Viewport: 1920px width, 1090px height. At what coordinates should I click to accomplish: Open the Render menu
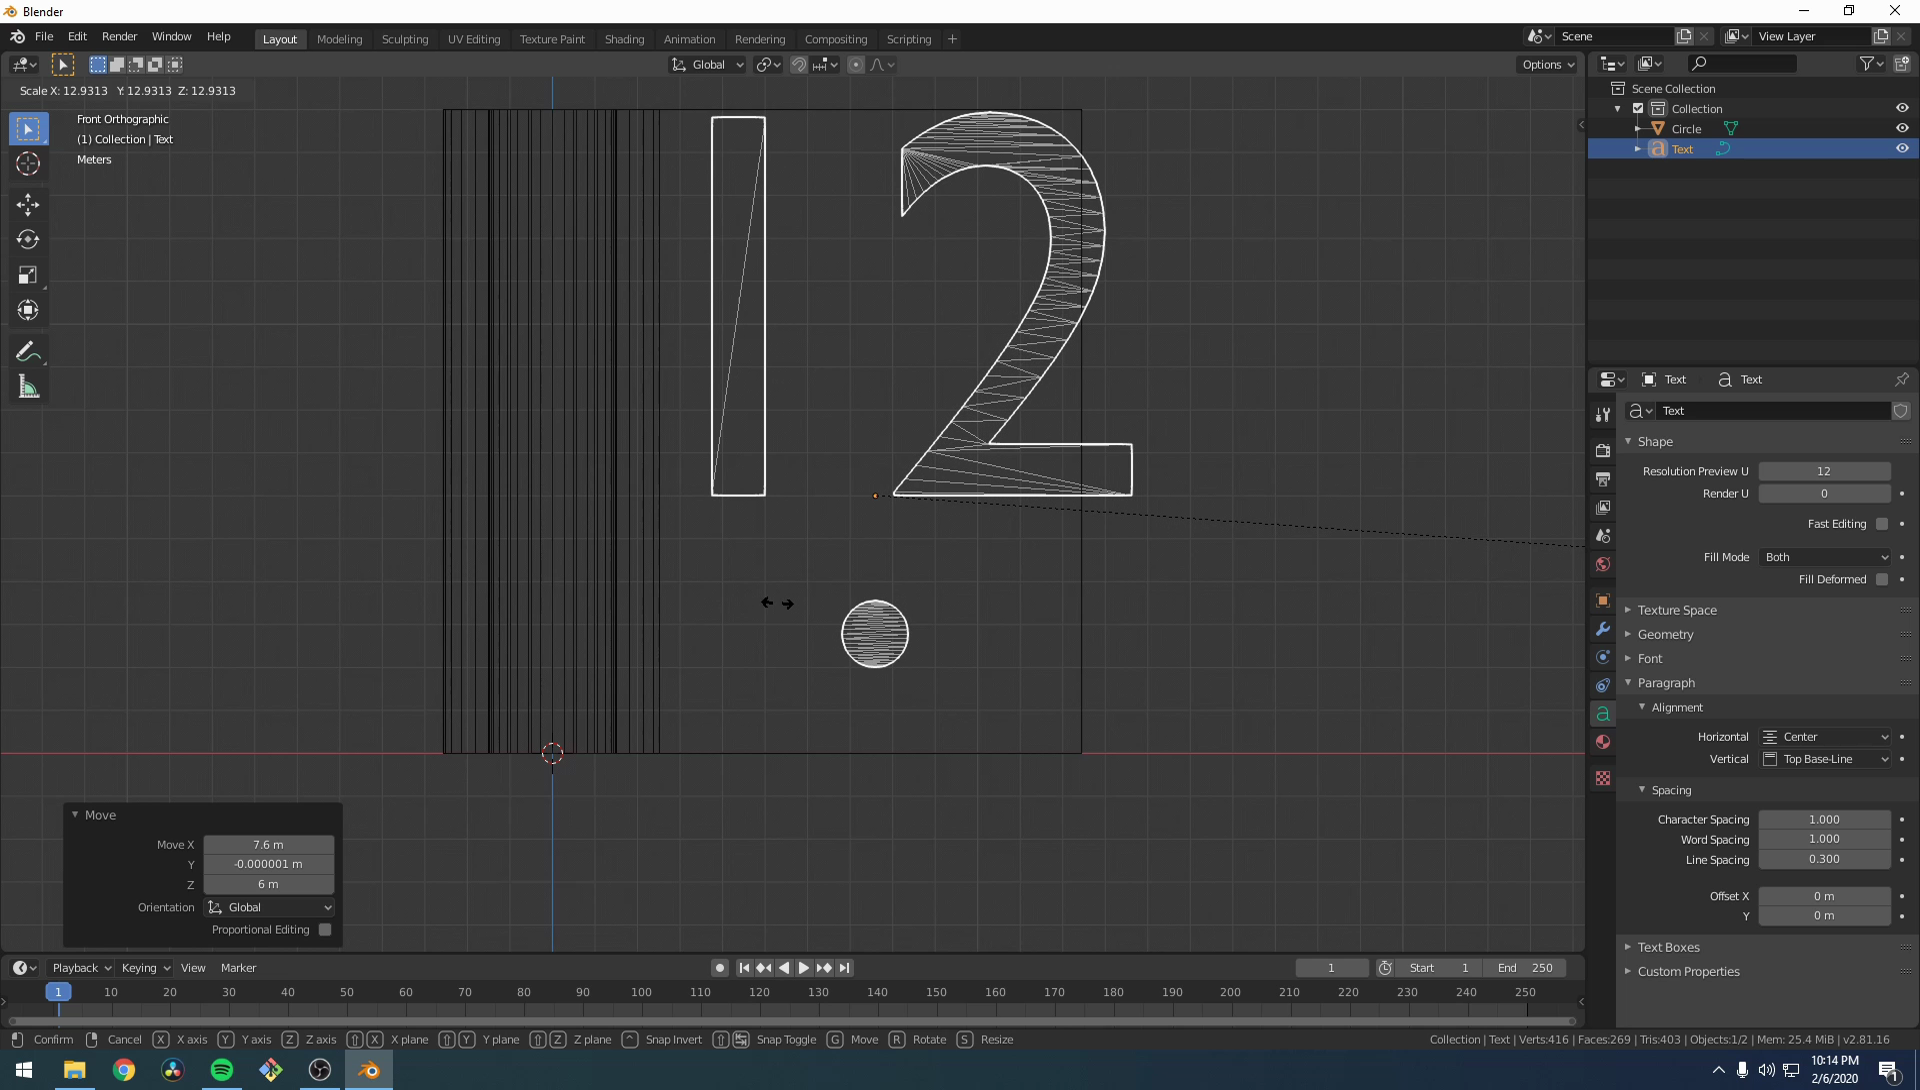pos(119,36)
